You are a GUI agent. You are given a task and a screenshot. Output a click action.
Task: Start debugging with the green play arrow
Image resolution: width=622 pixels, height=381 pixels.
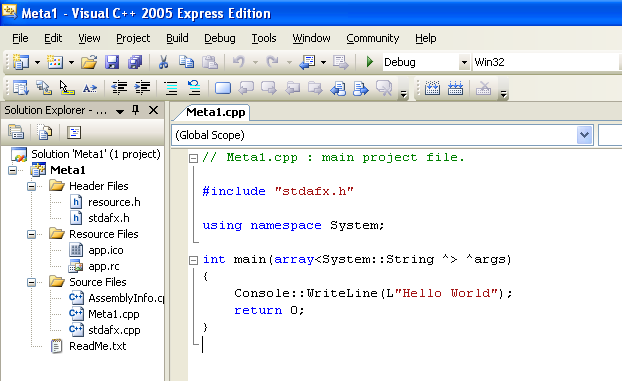point(369,62)
